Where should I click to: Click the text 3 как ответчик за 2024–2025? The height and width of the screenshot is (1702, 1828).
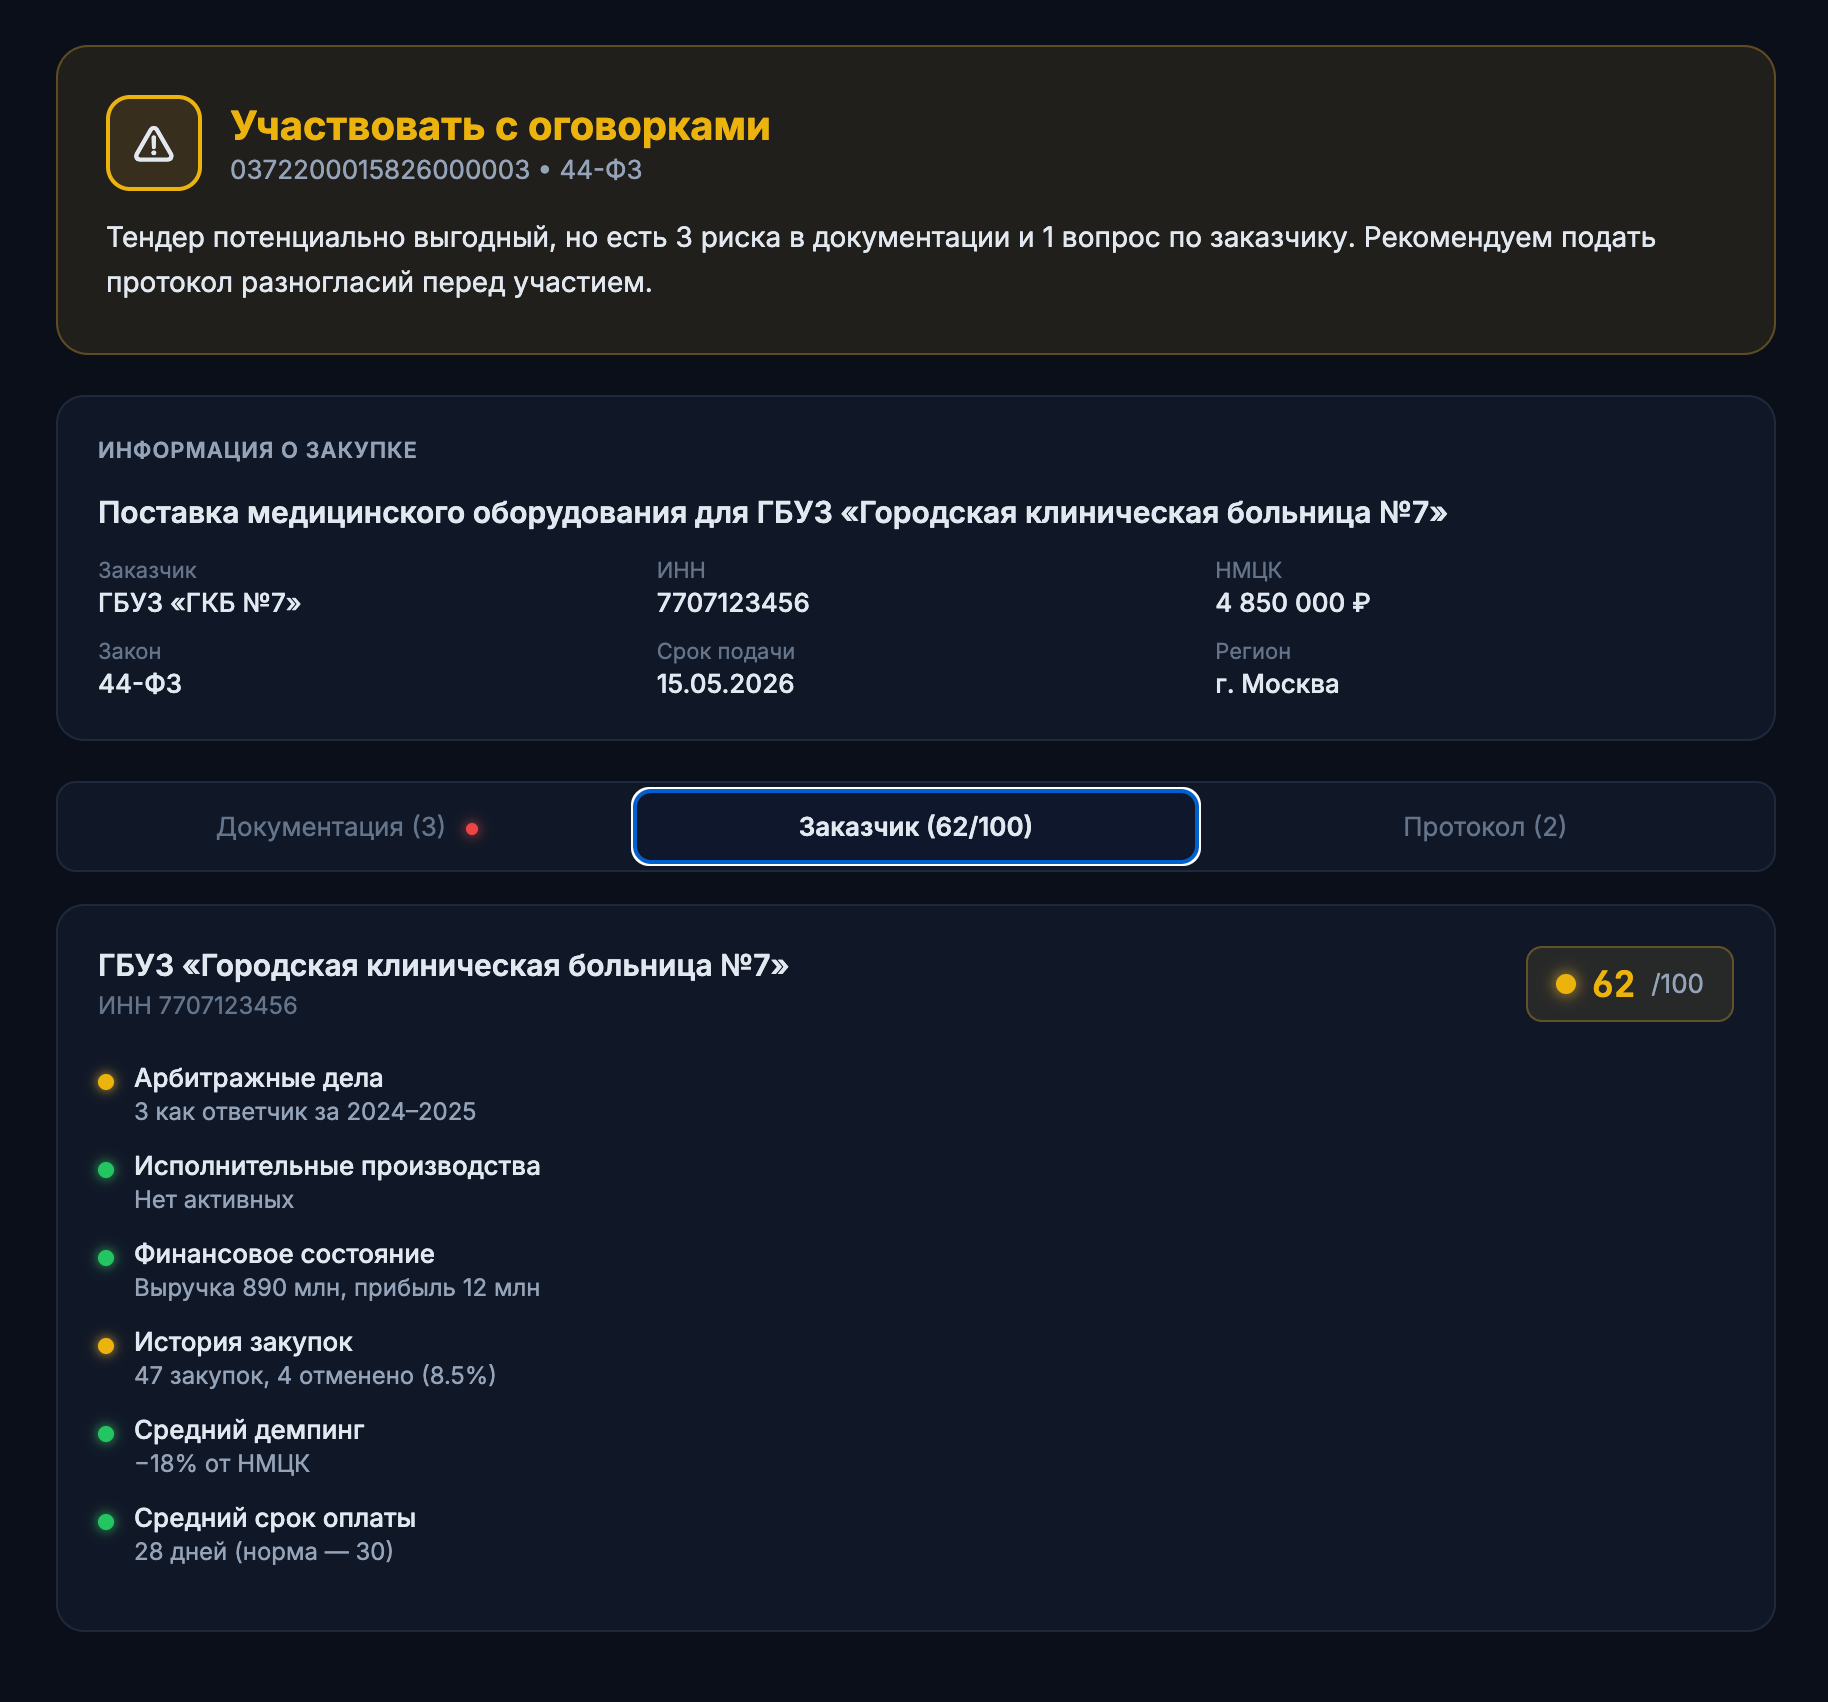[305, 1112]
